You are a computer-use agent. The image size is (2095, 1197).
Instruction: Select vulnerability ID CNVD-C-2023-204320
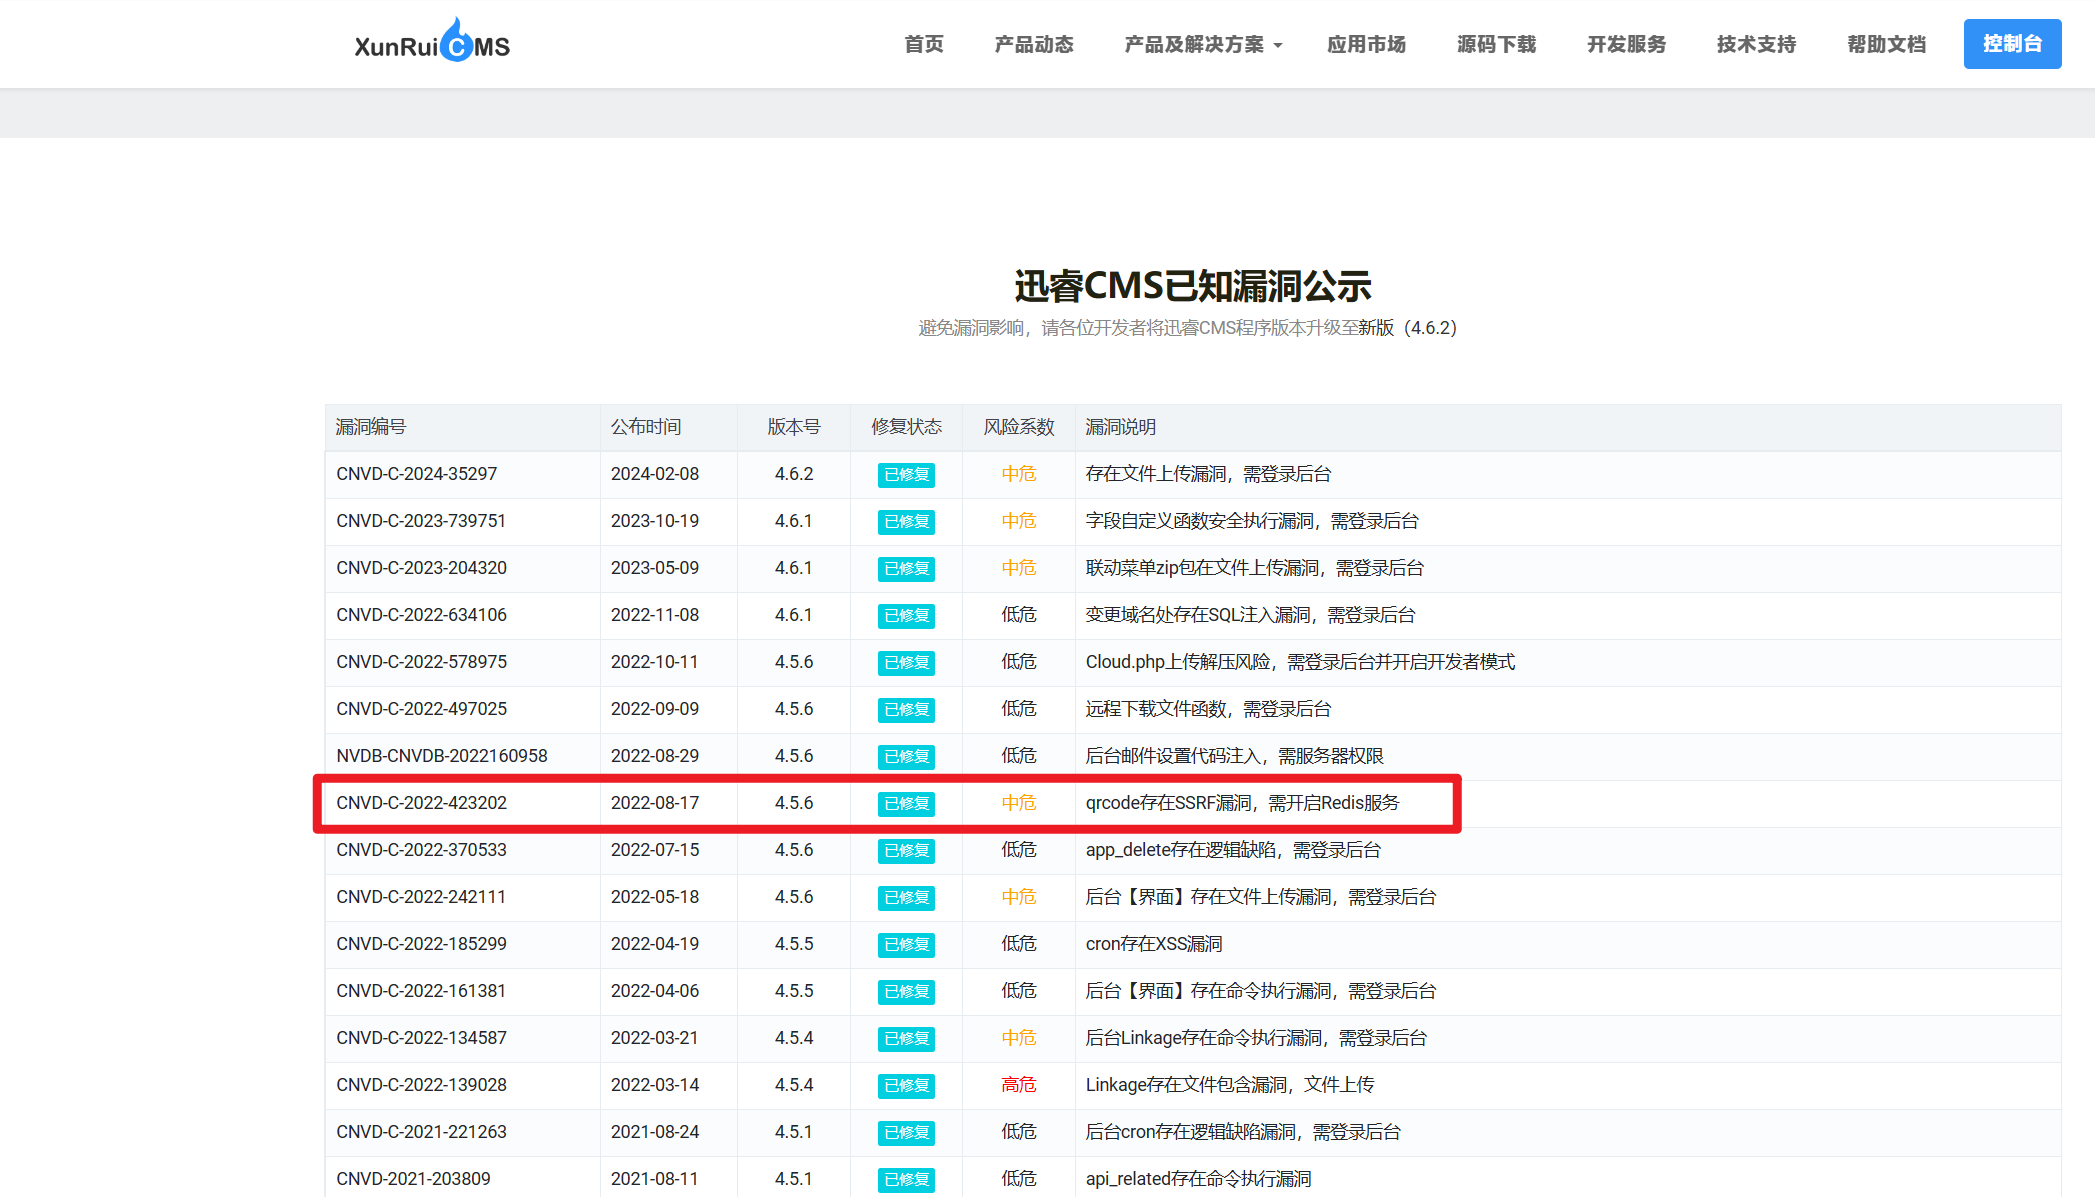422,568
